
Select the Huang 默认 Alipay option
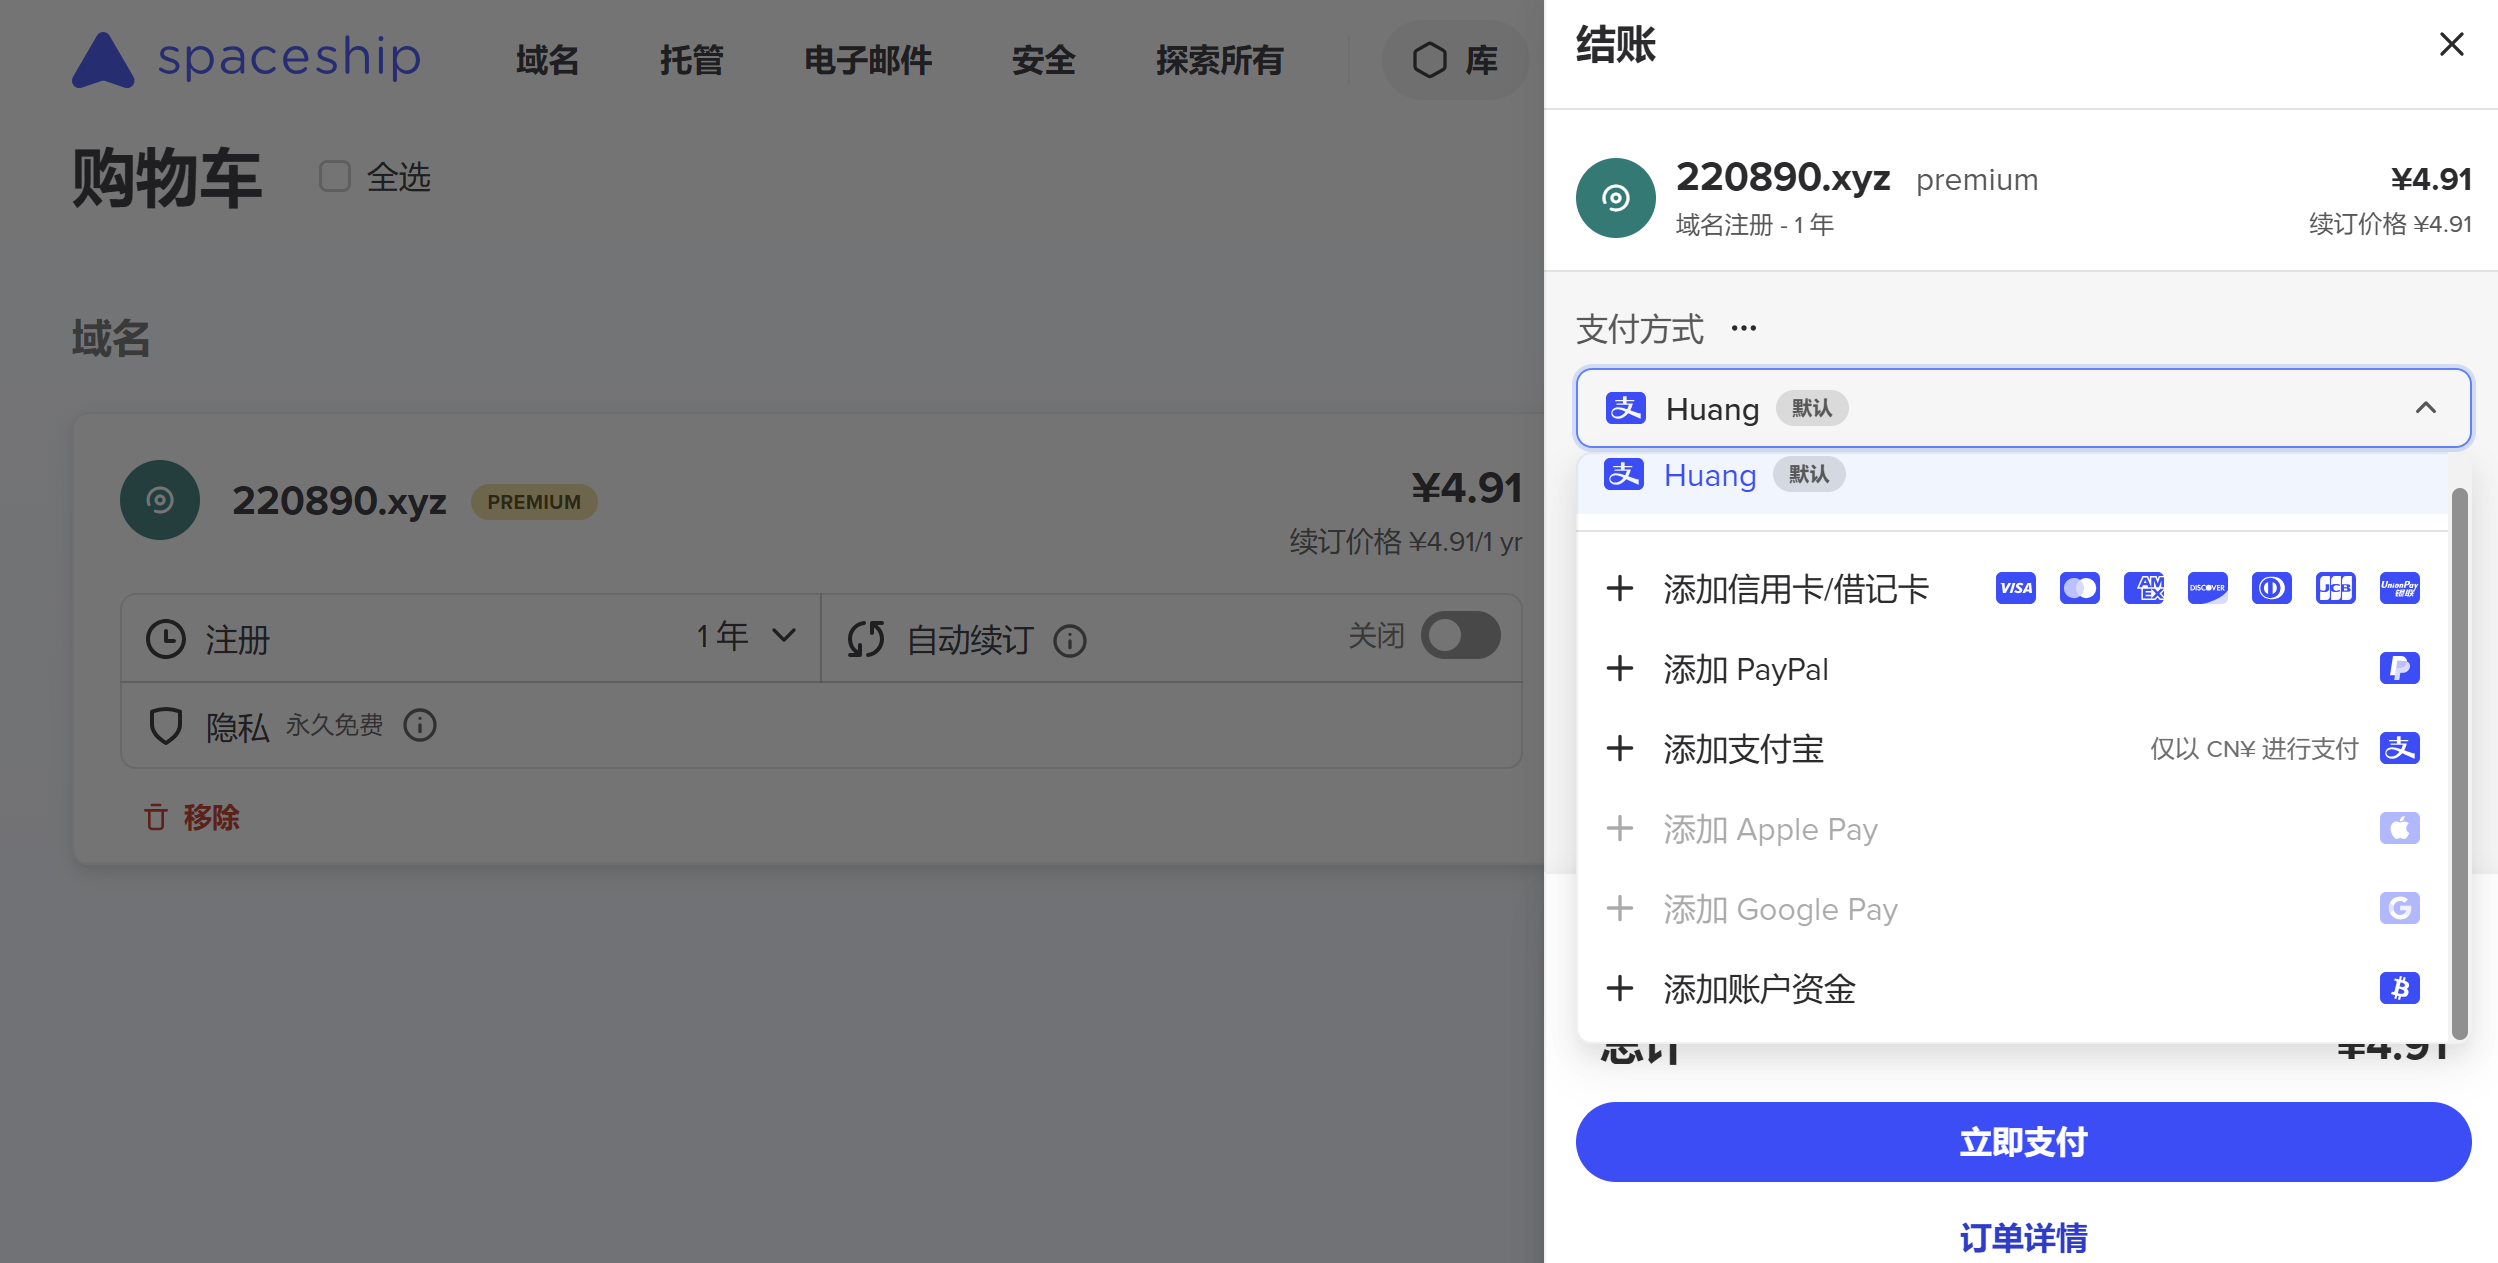click(x=2012, y=482)
